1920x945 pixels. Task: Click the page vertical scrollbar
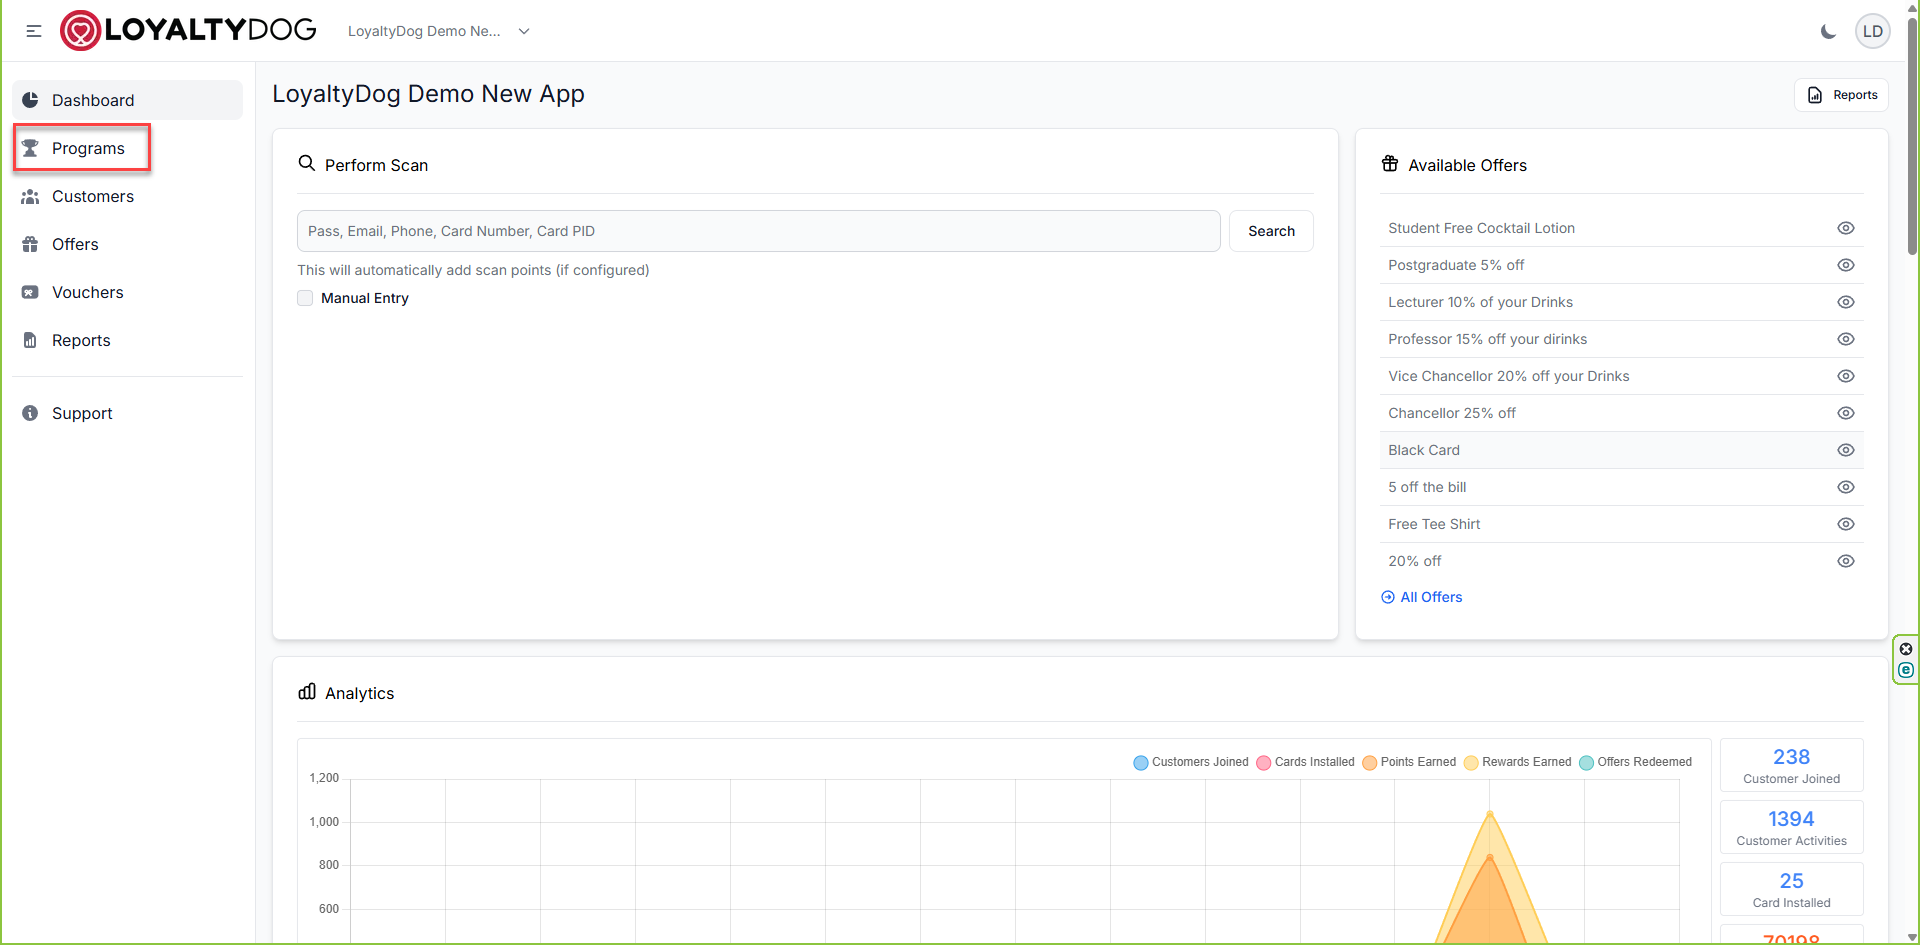coord(1912,134)
